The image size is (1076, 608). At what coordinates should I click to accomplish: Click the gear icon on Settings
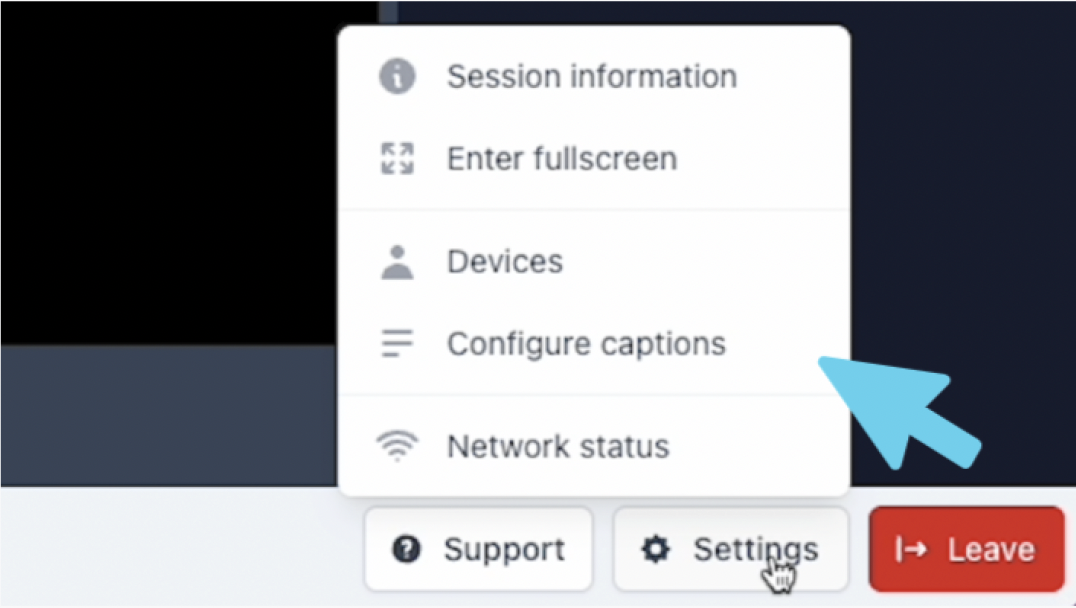click(x=655, y=549)
